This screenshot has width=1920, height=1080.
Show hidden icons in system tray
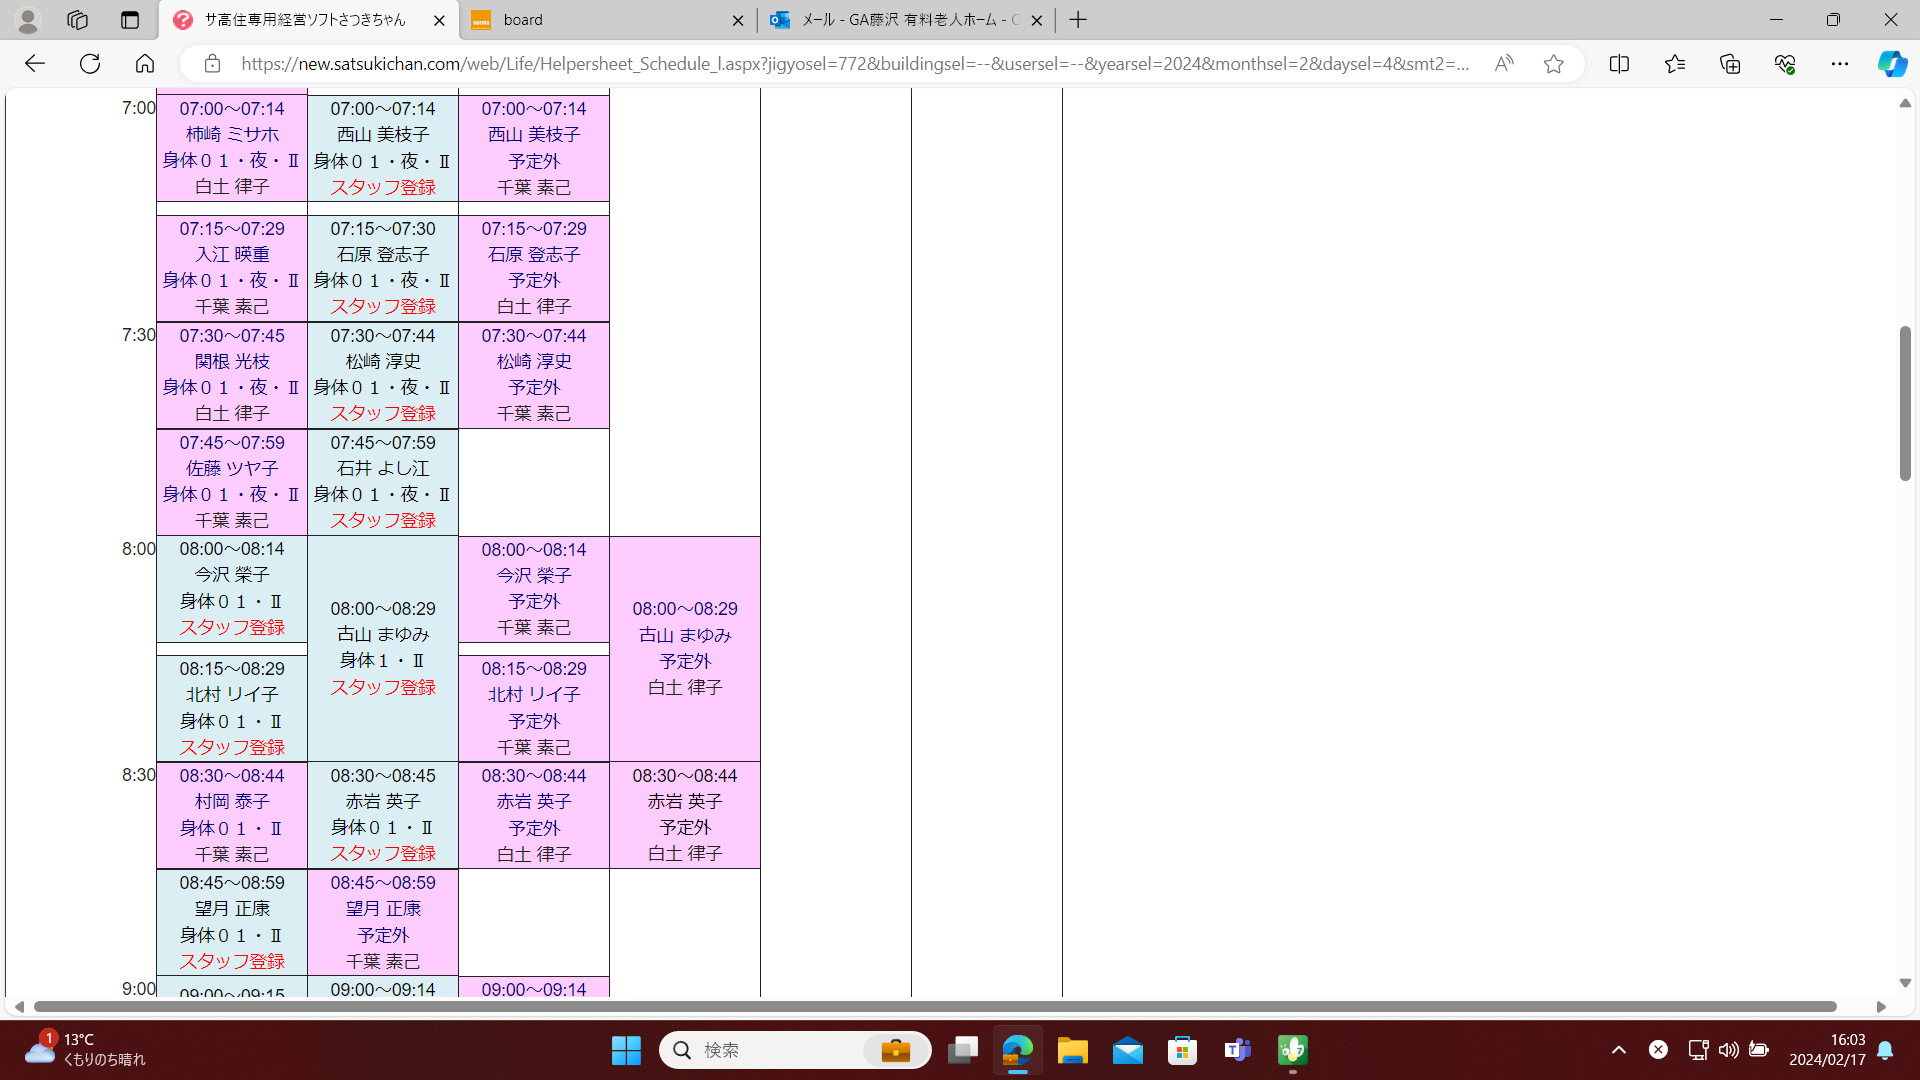1618,1050
